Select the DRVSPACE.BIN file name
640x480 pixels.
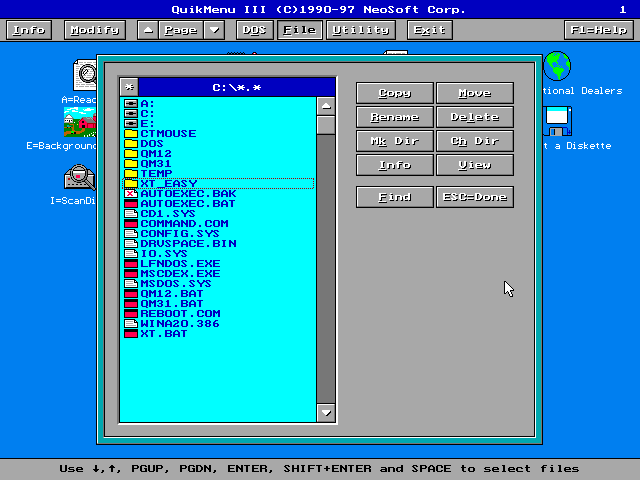(189, 244)
